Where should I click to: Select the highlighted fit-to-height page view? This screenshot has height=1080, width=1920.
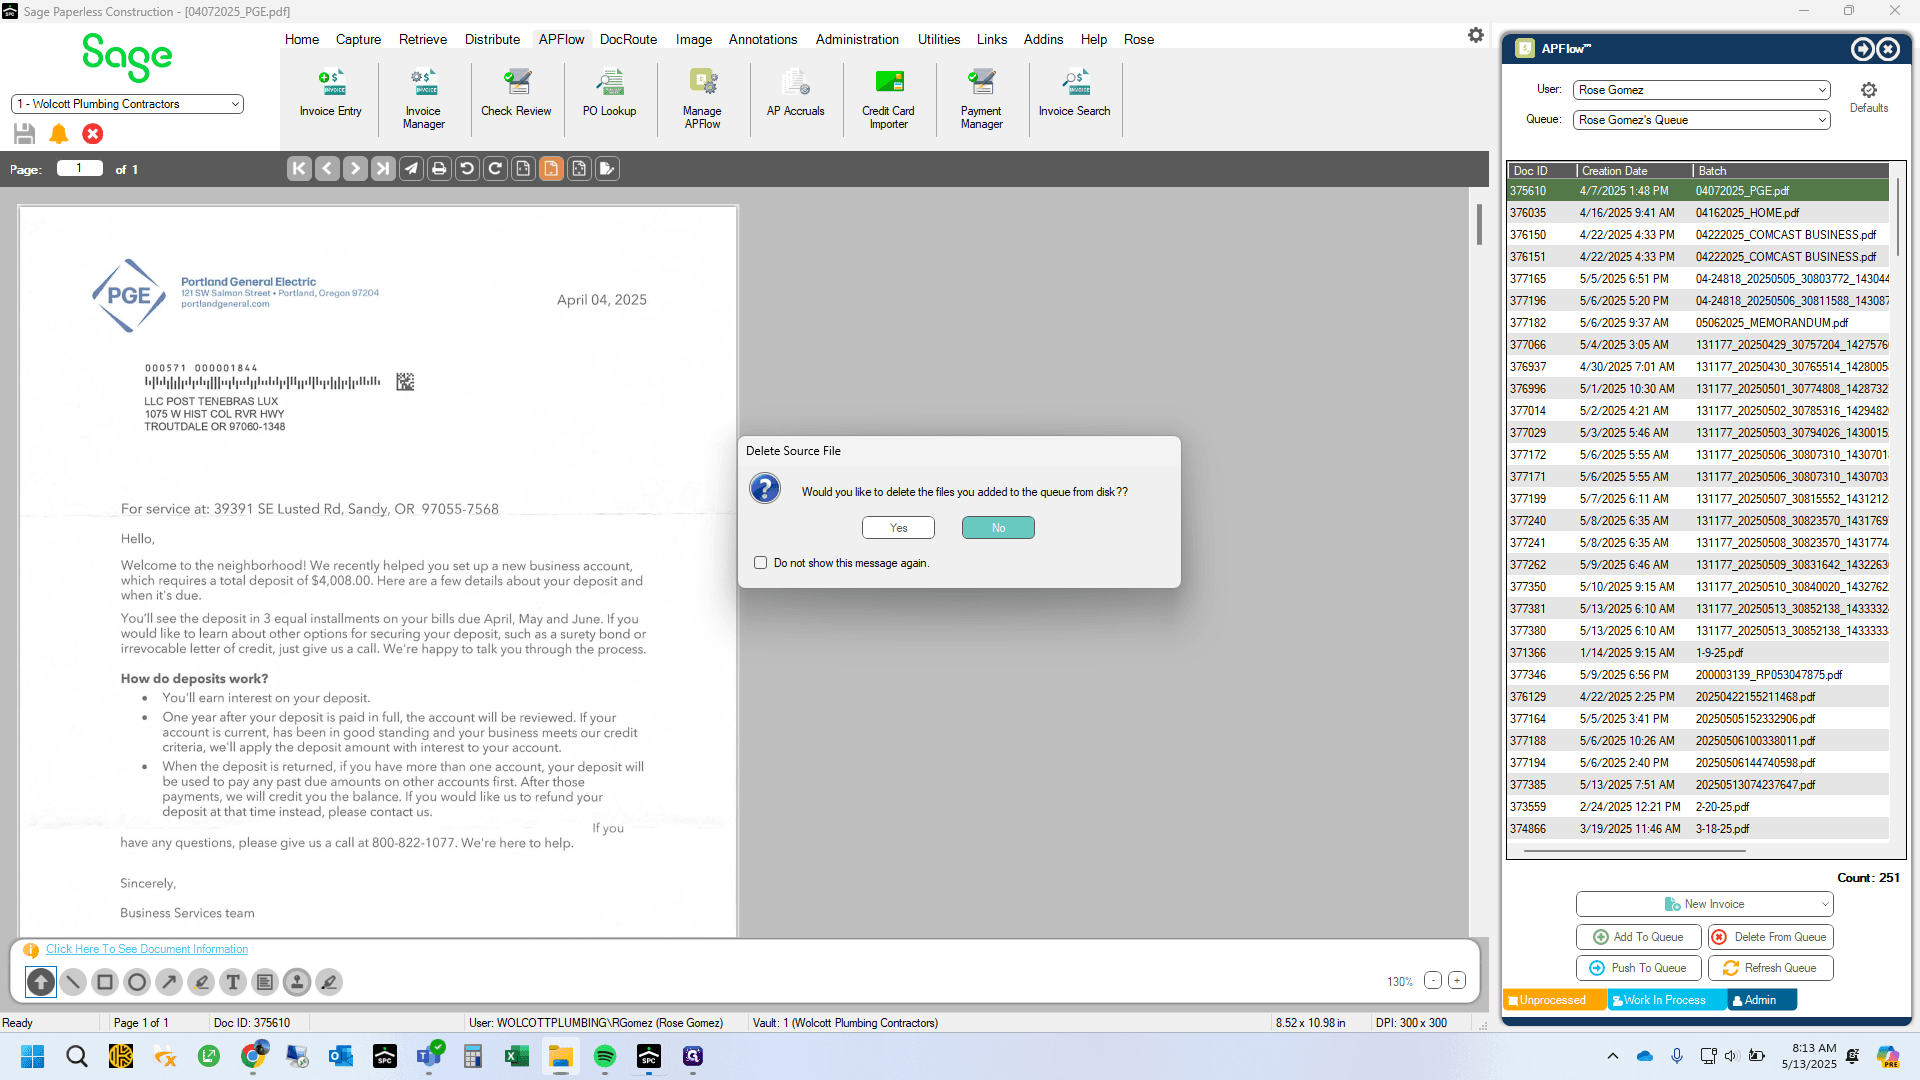click(551, 169)
